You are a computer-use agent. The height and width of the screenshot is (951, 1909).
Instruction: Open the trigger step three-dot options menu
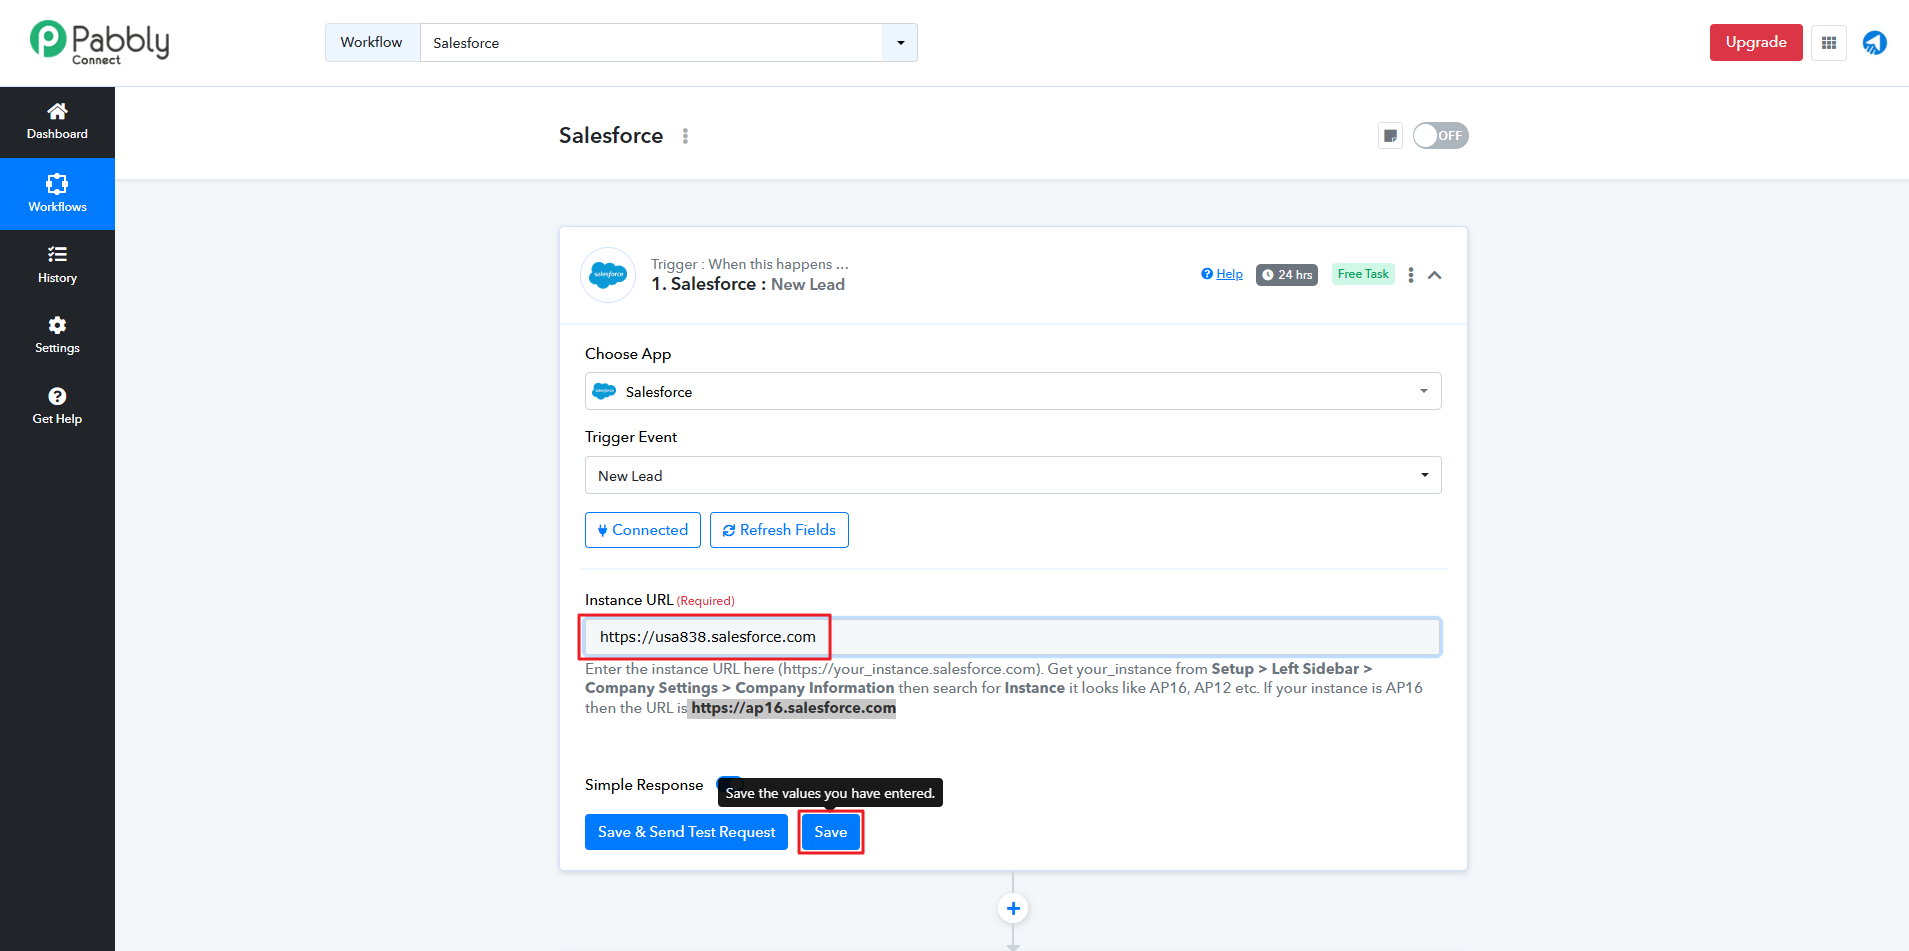(x=1410, y=275)
